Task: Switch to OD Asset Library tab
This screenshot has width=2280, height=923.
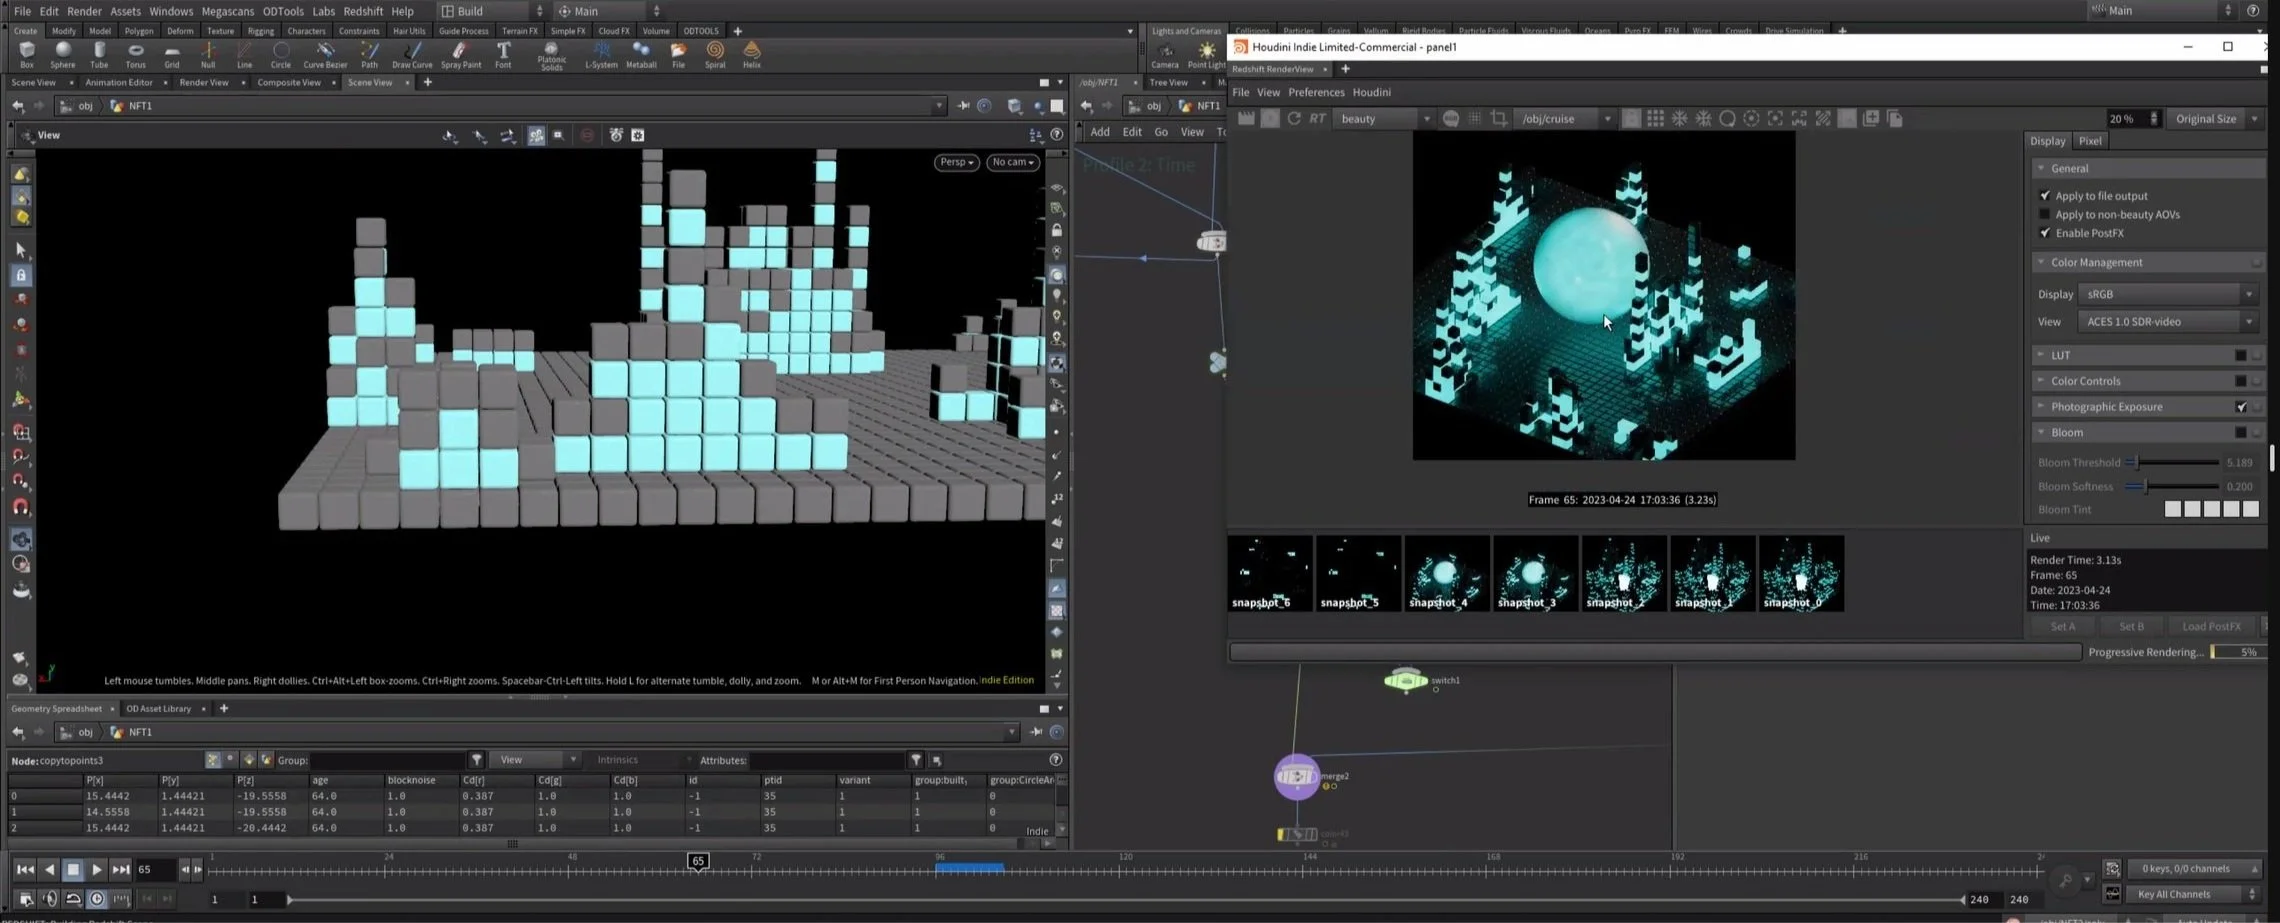Action: click(158, 708)
